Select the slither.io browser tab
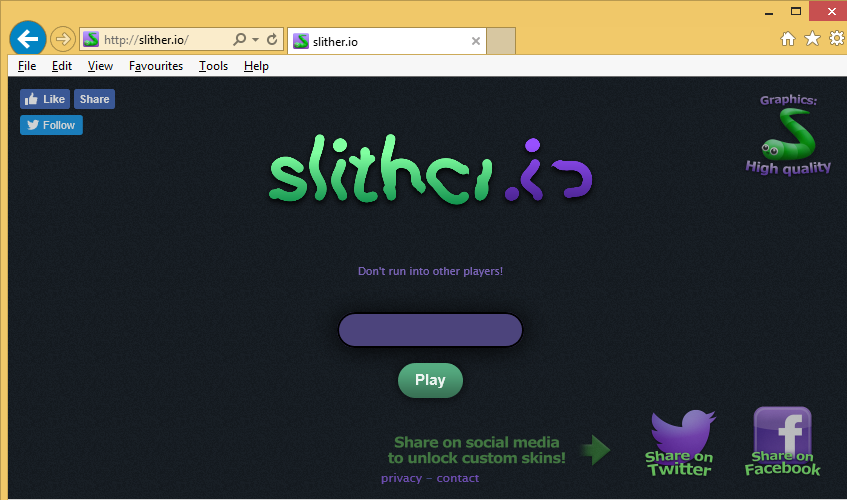 coord(387,41)
